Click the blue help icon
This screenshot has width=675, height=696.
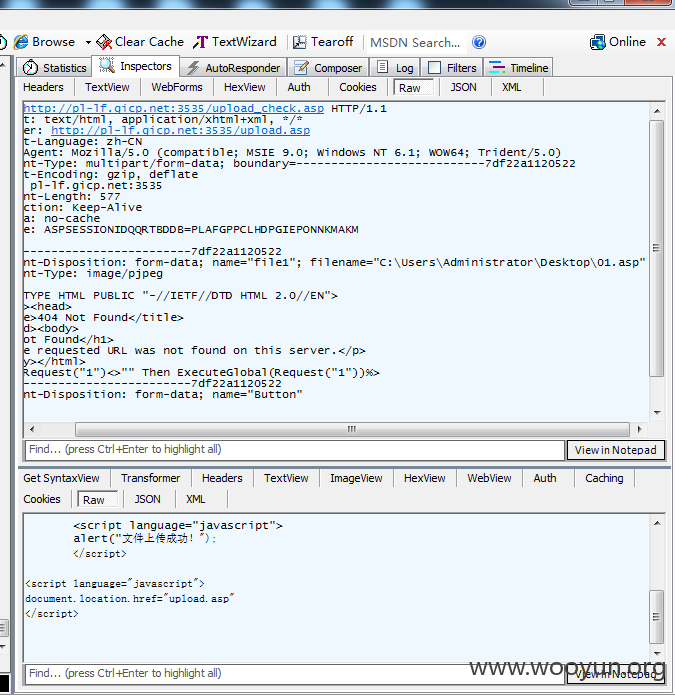[x=479, y=42]
